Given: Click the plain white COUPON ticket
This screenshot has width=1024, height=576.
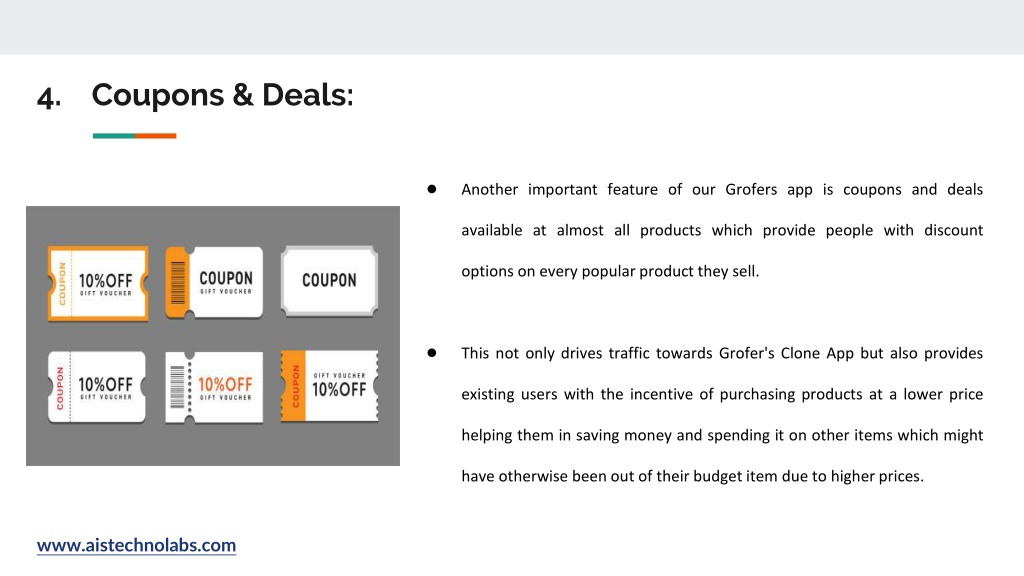Looking at the screenshot, I should click(x=329, y=281).
